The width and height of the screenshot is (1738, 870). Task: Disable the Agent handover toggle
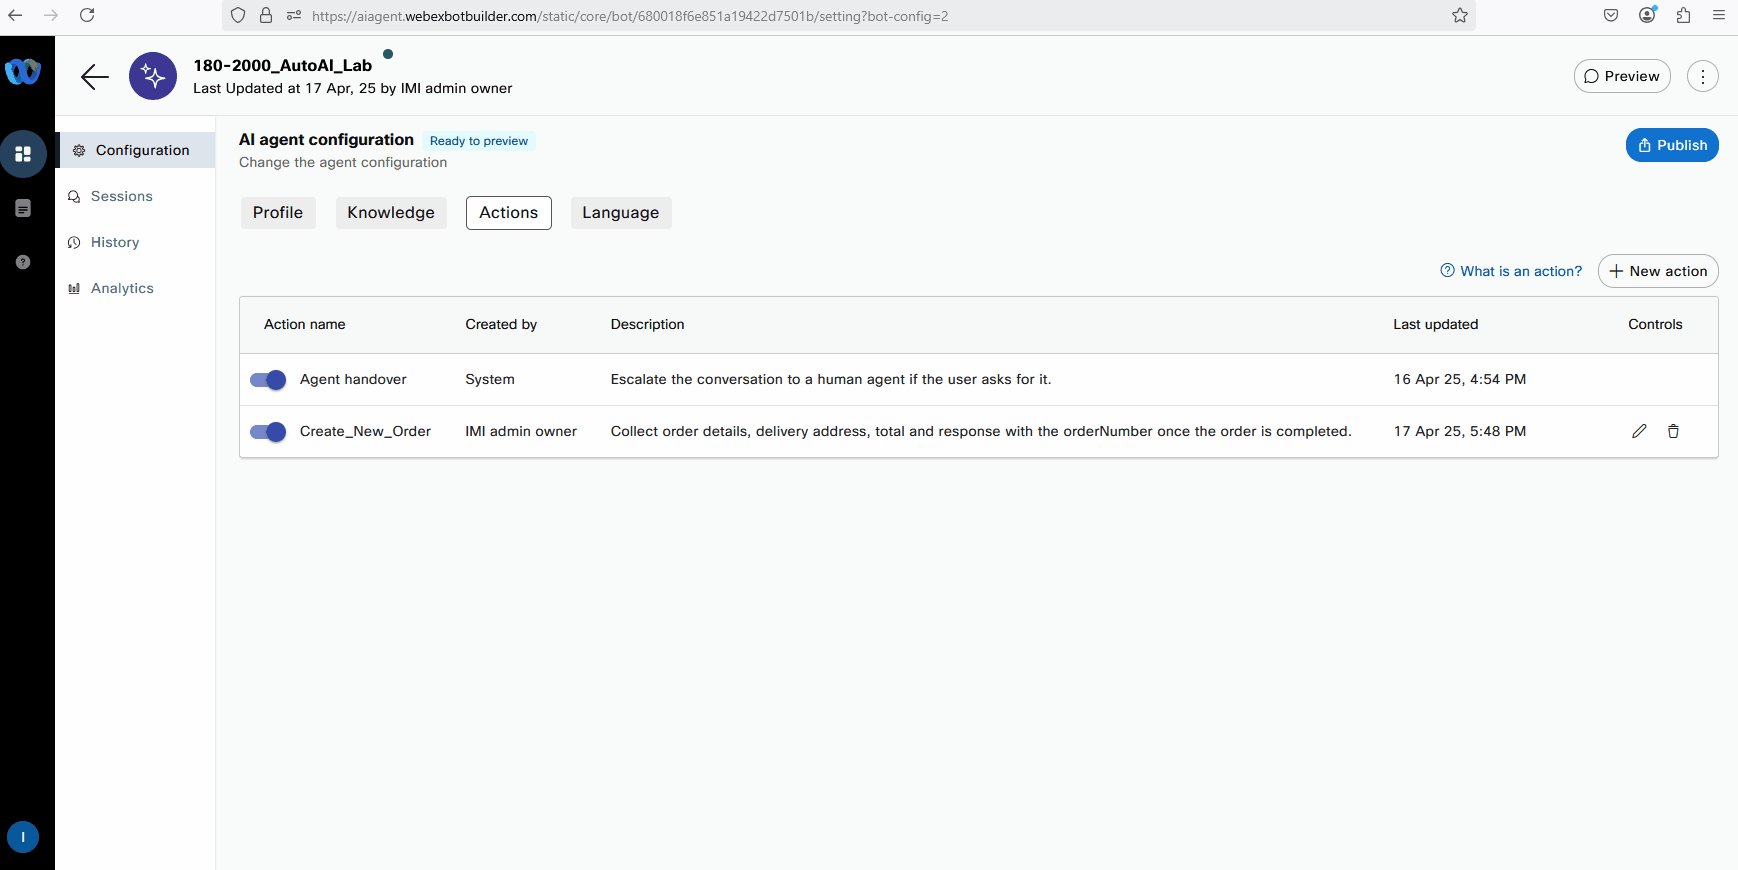coord(268,380)
